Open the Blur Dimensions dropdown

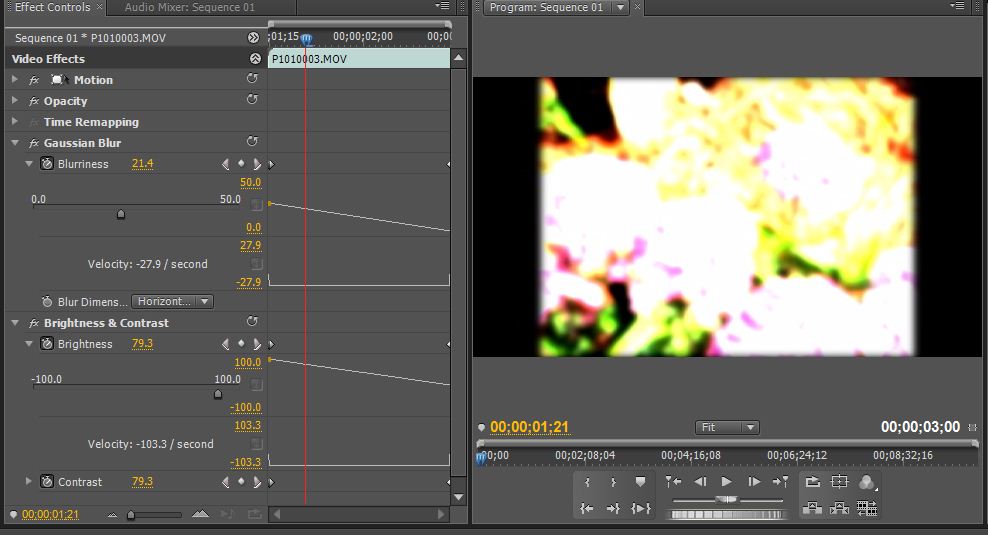tap(174, 301)
